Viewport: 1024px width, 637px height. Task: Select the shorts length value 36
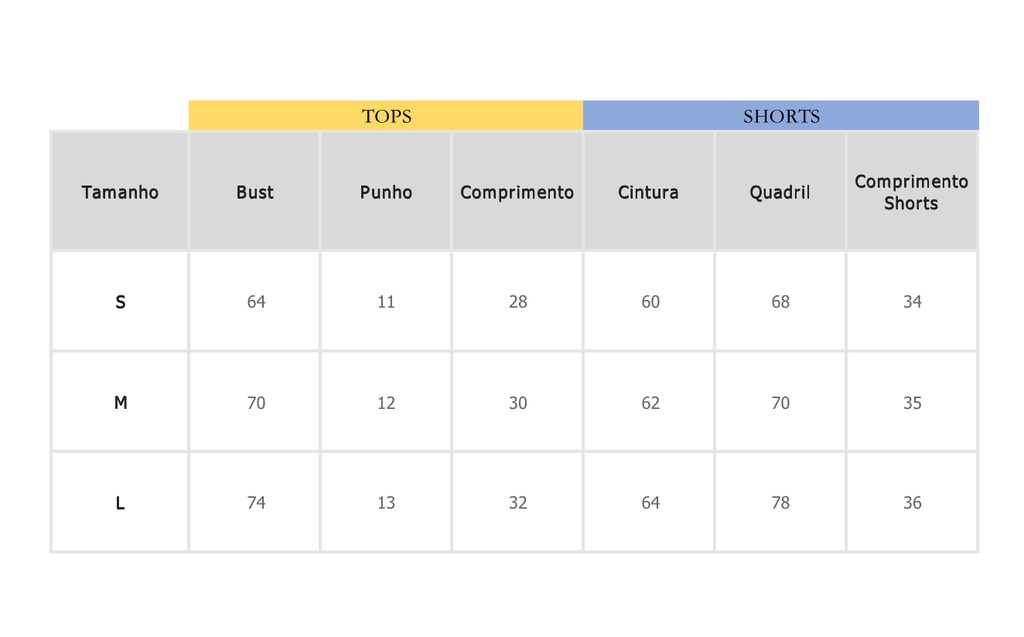click(912, 502)
